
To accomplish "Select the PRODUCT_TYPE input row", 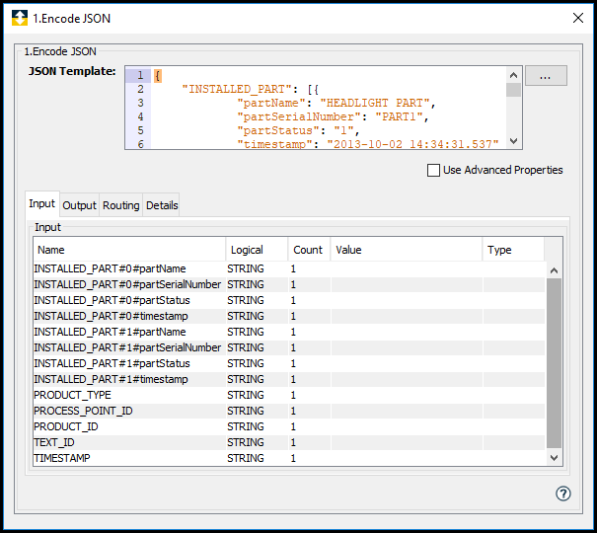I will (289, 395).
